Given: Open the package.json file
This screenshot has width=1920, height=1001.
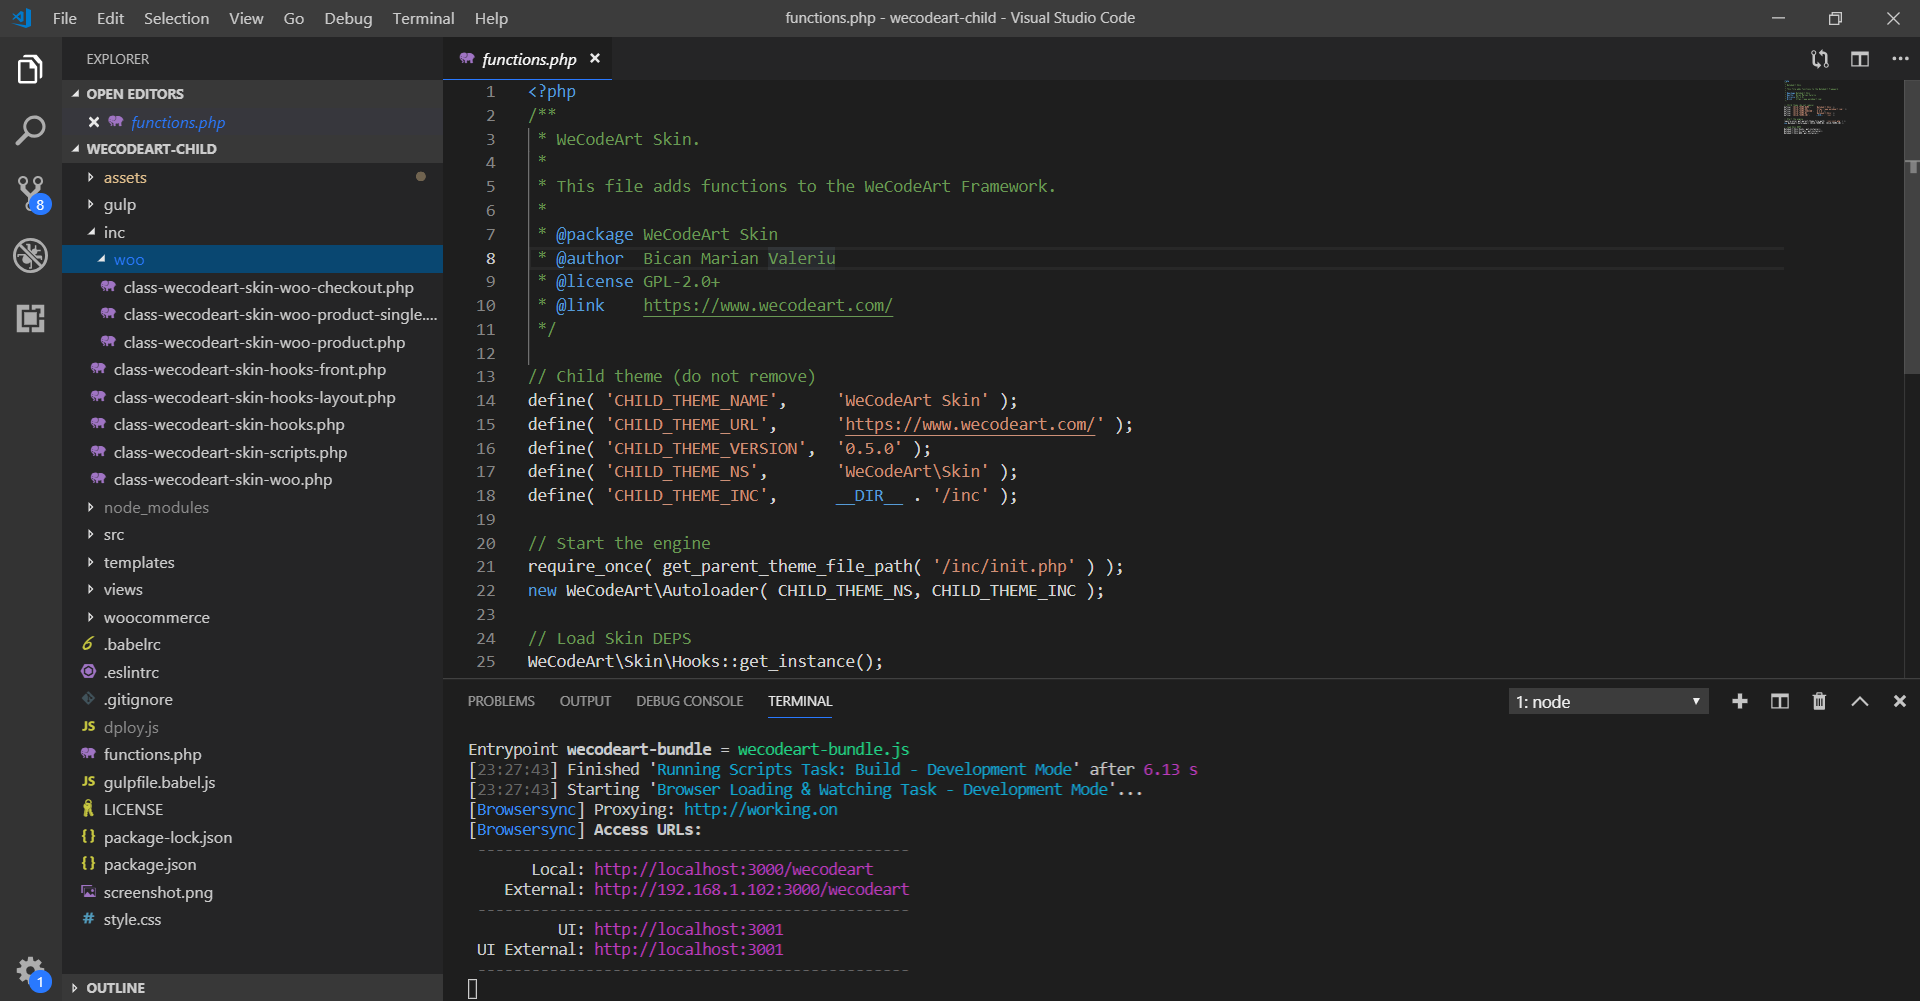Looking at the screenshot, I should pyautogui.click(x=252, y=864).
